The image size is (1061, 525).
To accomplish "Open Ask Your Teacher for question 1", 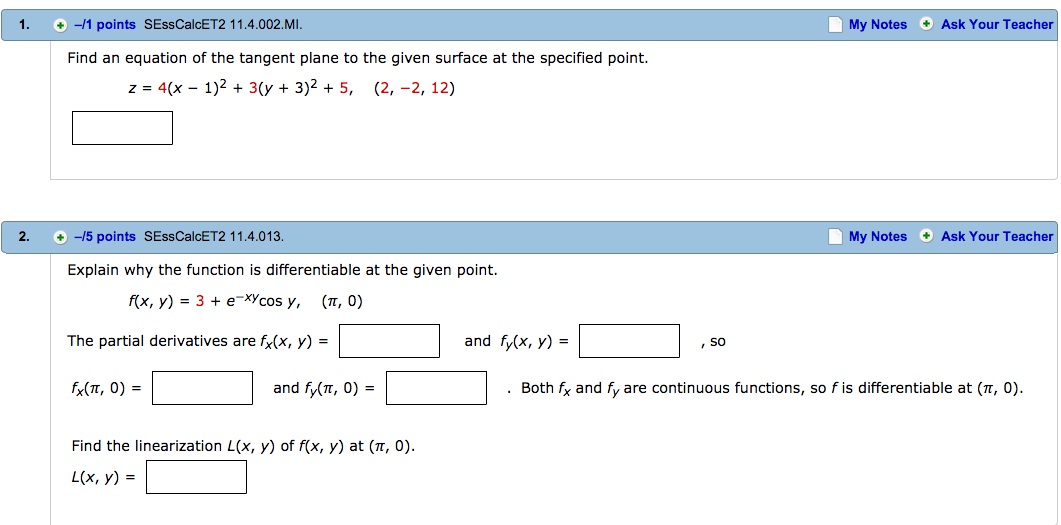I will coord(997,24).
